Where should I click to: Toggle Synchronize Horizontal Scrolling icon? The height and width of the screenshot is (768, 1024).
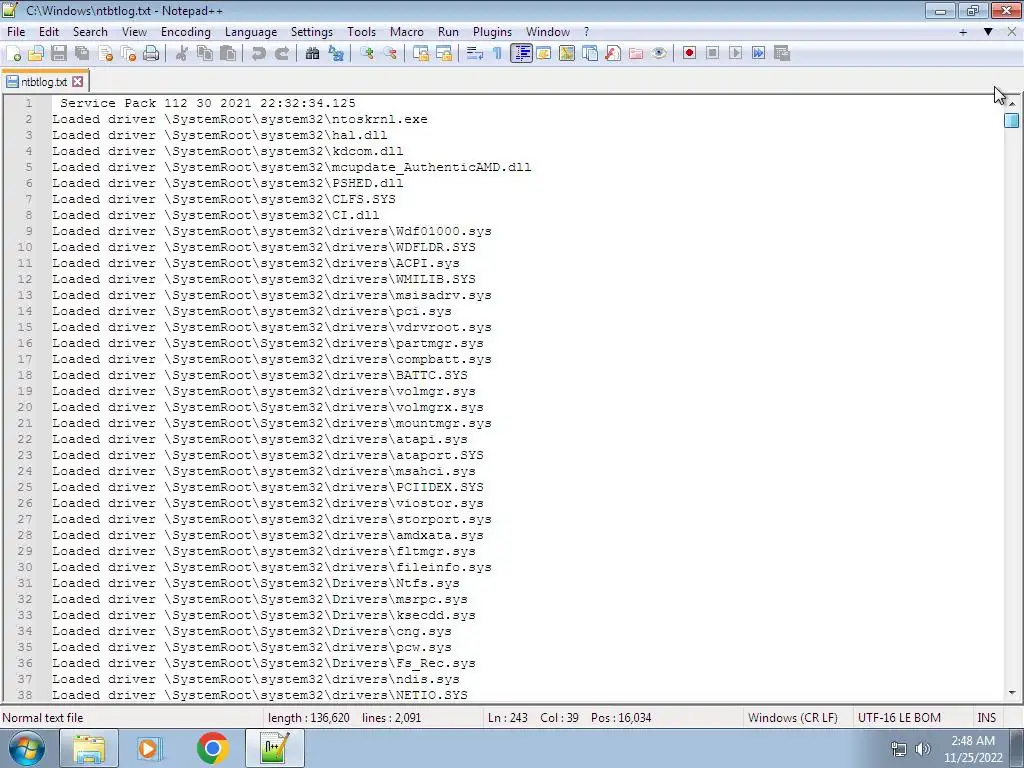click(x=443, y=54)
